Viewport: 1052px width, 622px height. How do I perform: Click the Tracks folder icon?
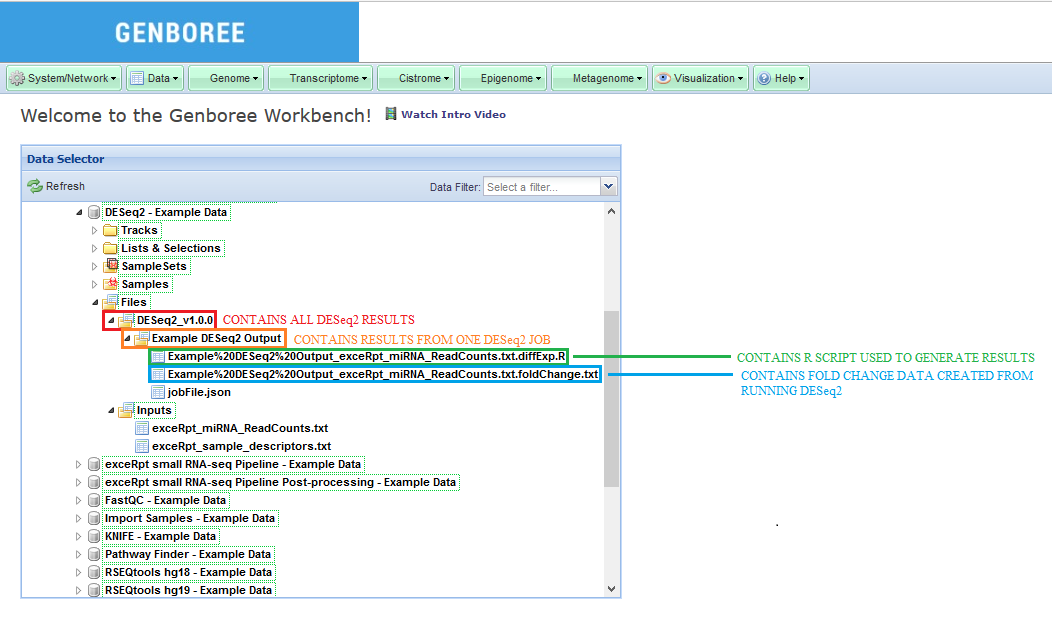(x=110, y=231)
